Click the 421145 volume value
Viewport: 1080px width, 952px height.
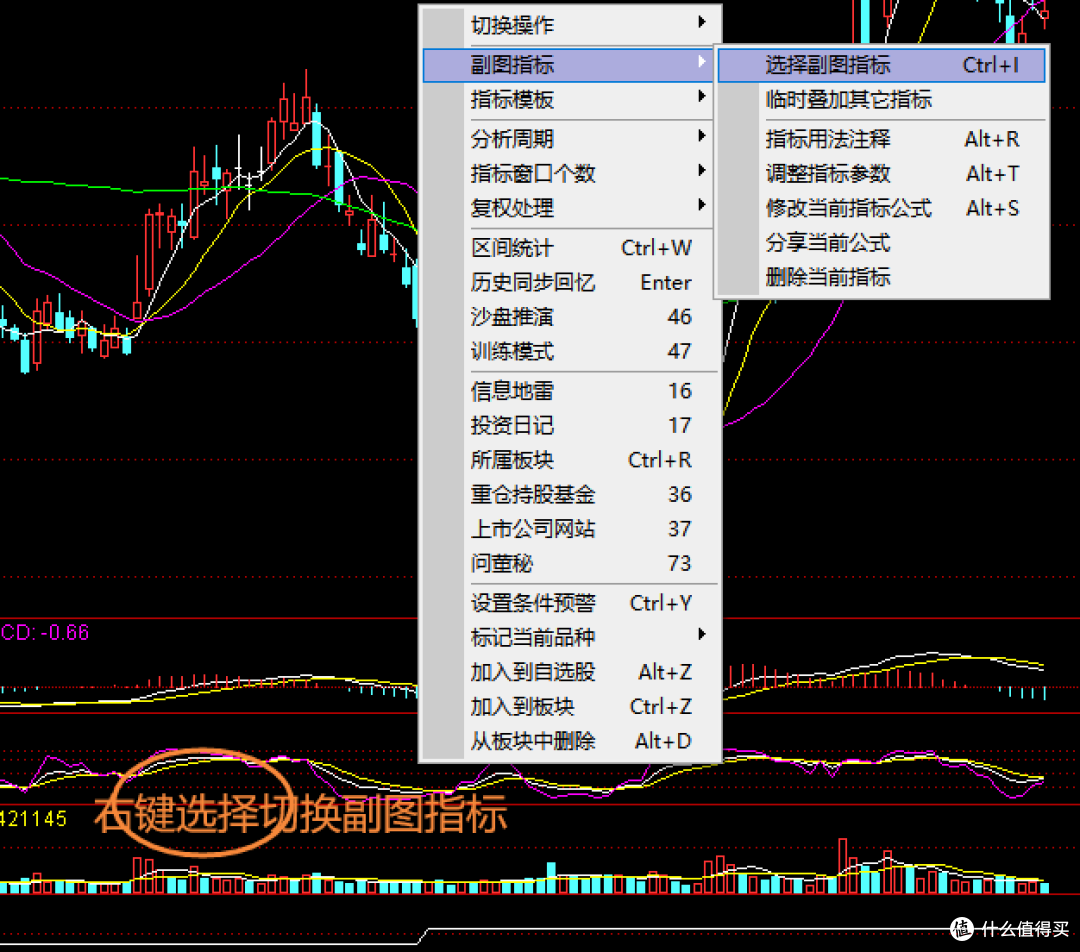[x=34, y=818]
